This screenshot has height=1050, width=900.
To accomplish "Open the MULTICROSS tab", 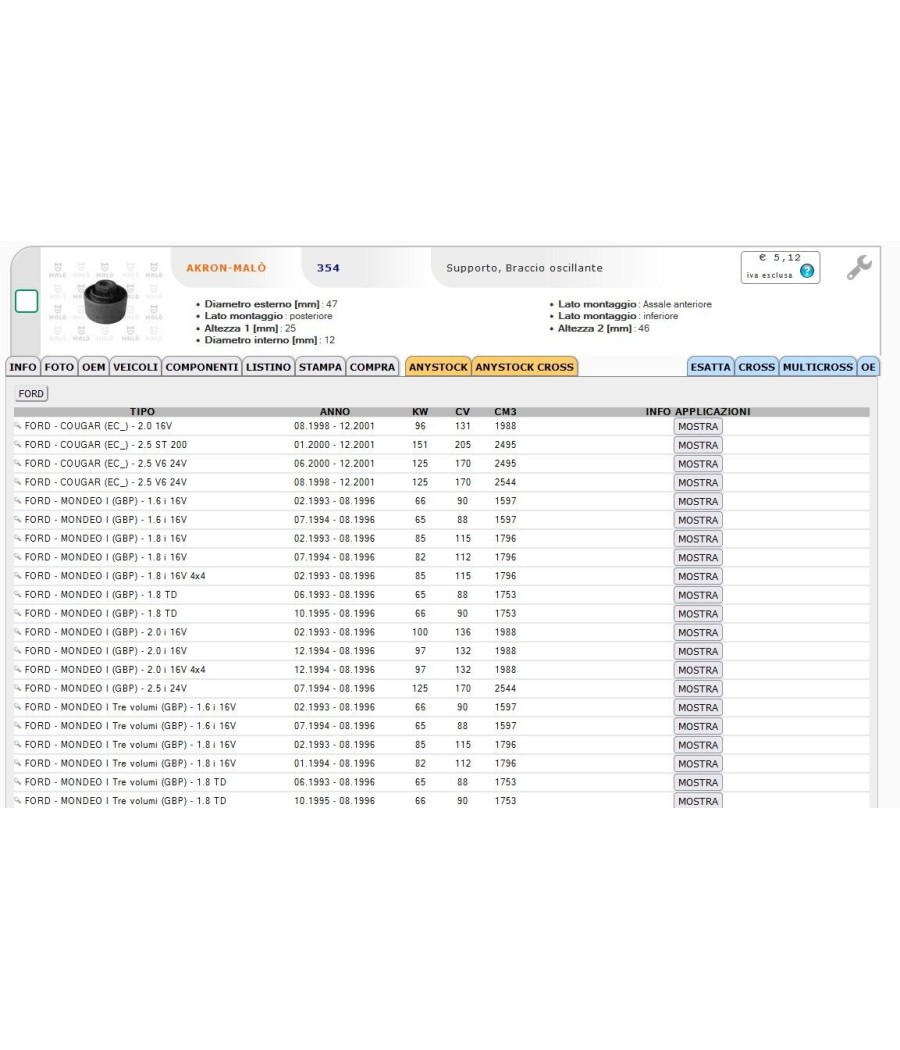I will tap(818, 367).
